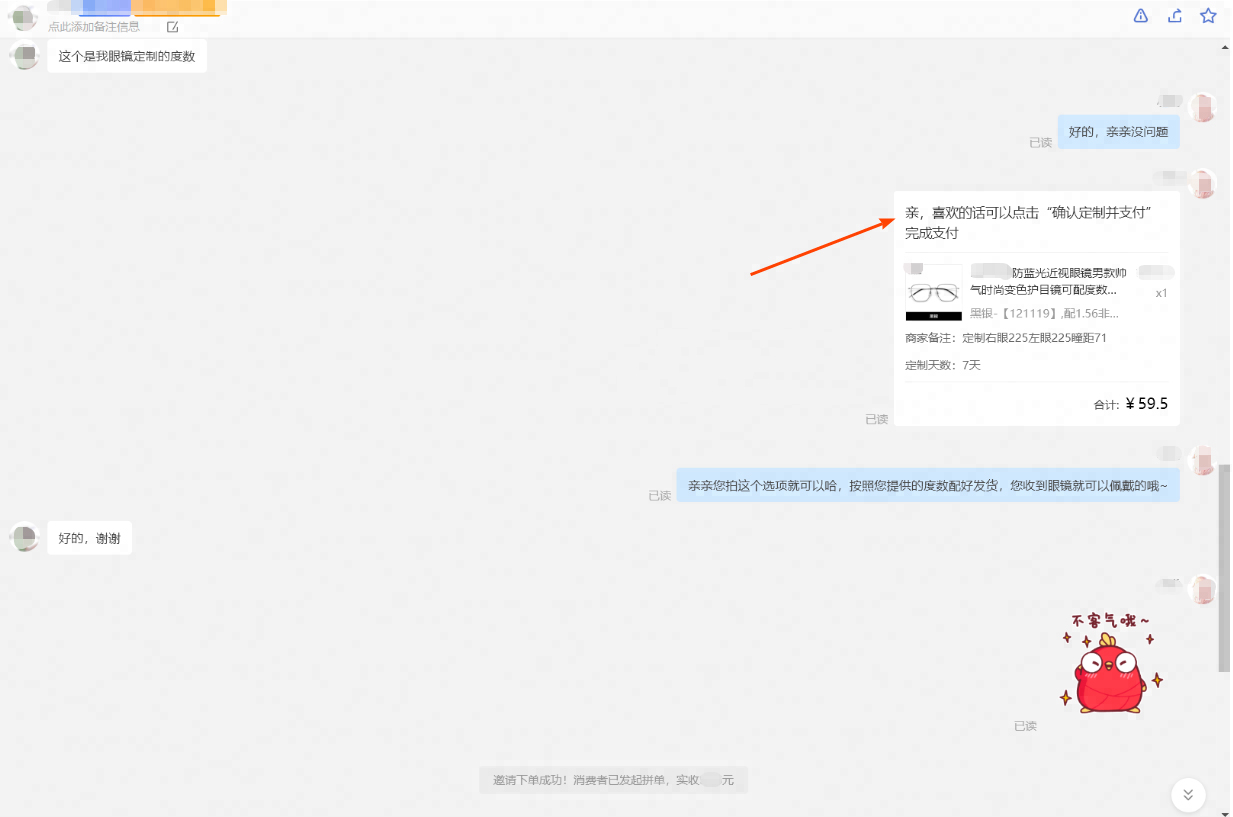Click the "邀请下单成功" system notice

tap(613, 780)
